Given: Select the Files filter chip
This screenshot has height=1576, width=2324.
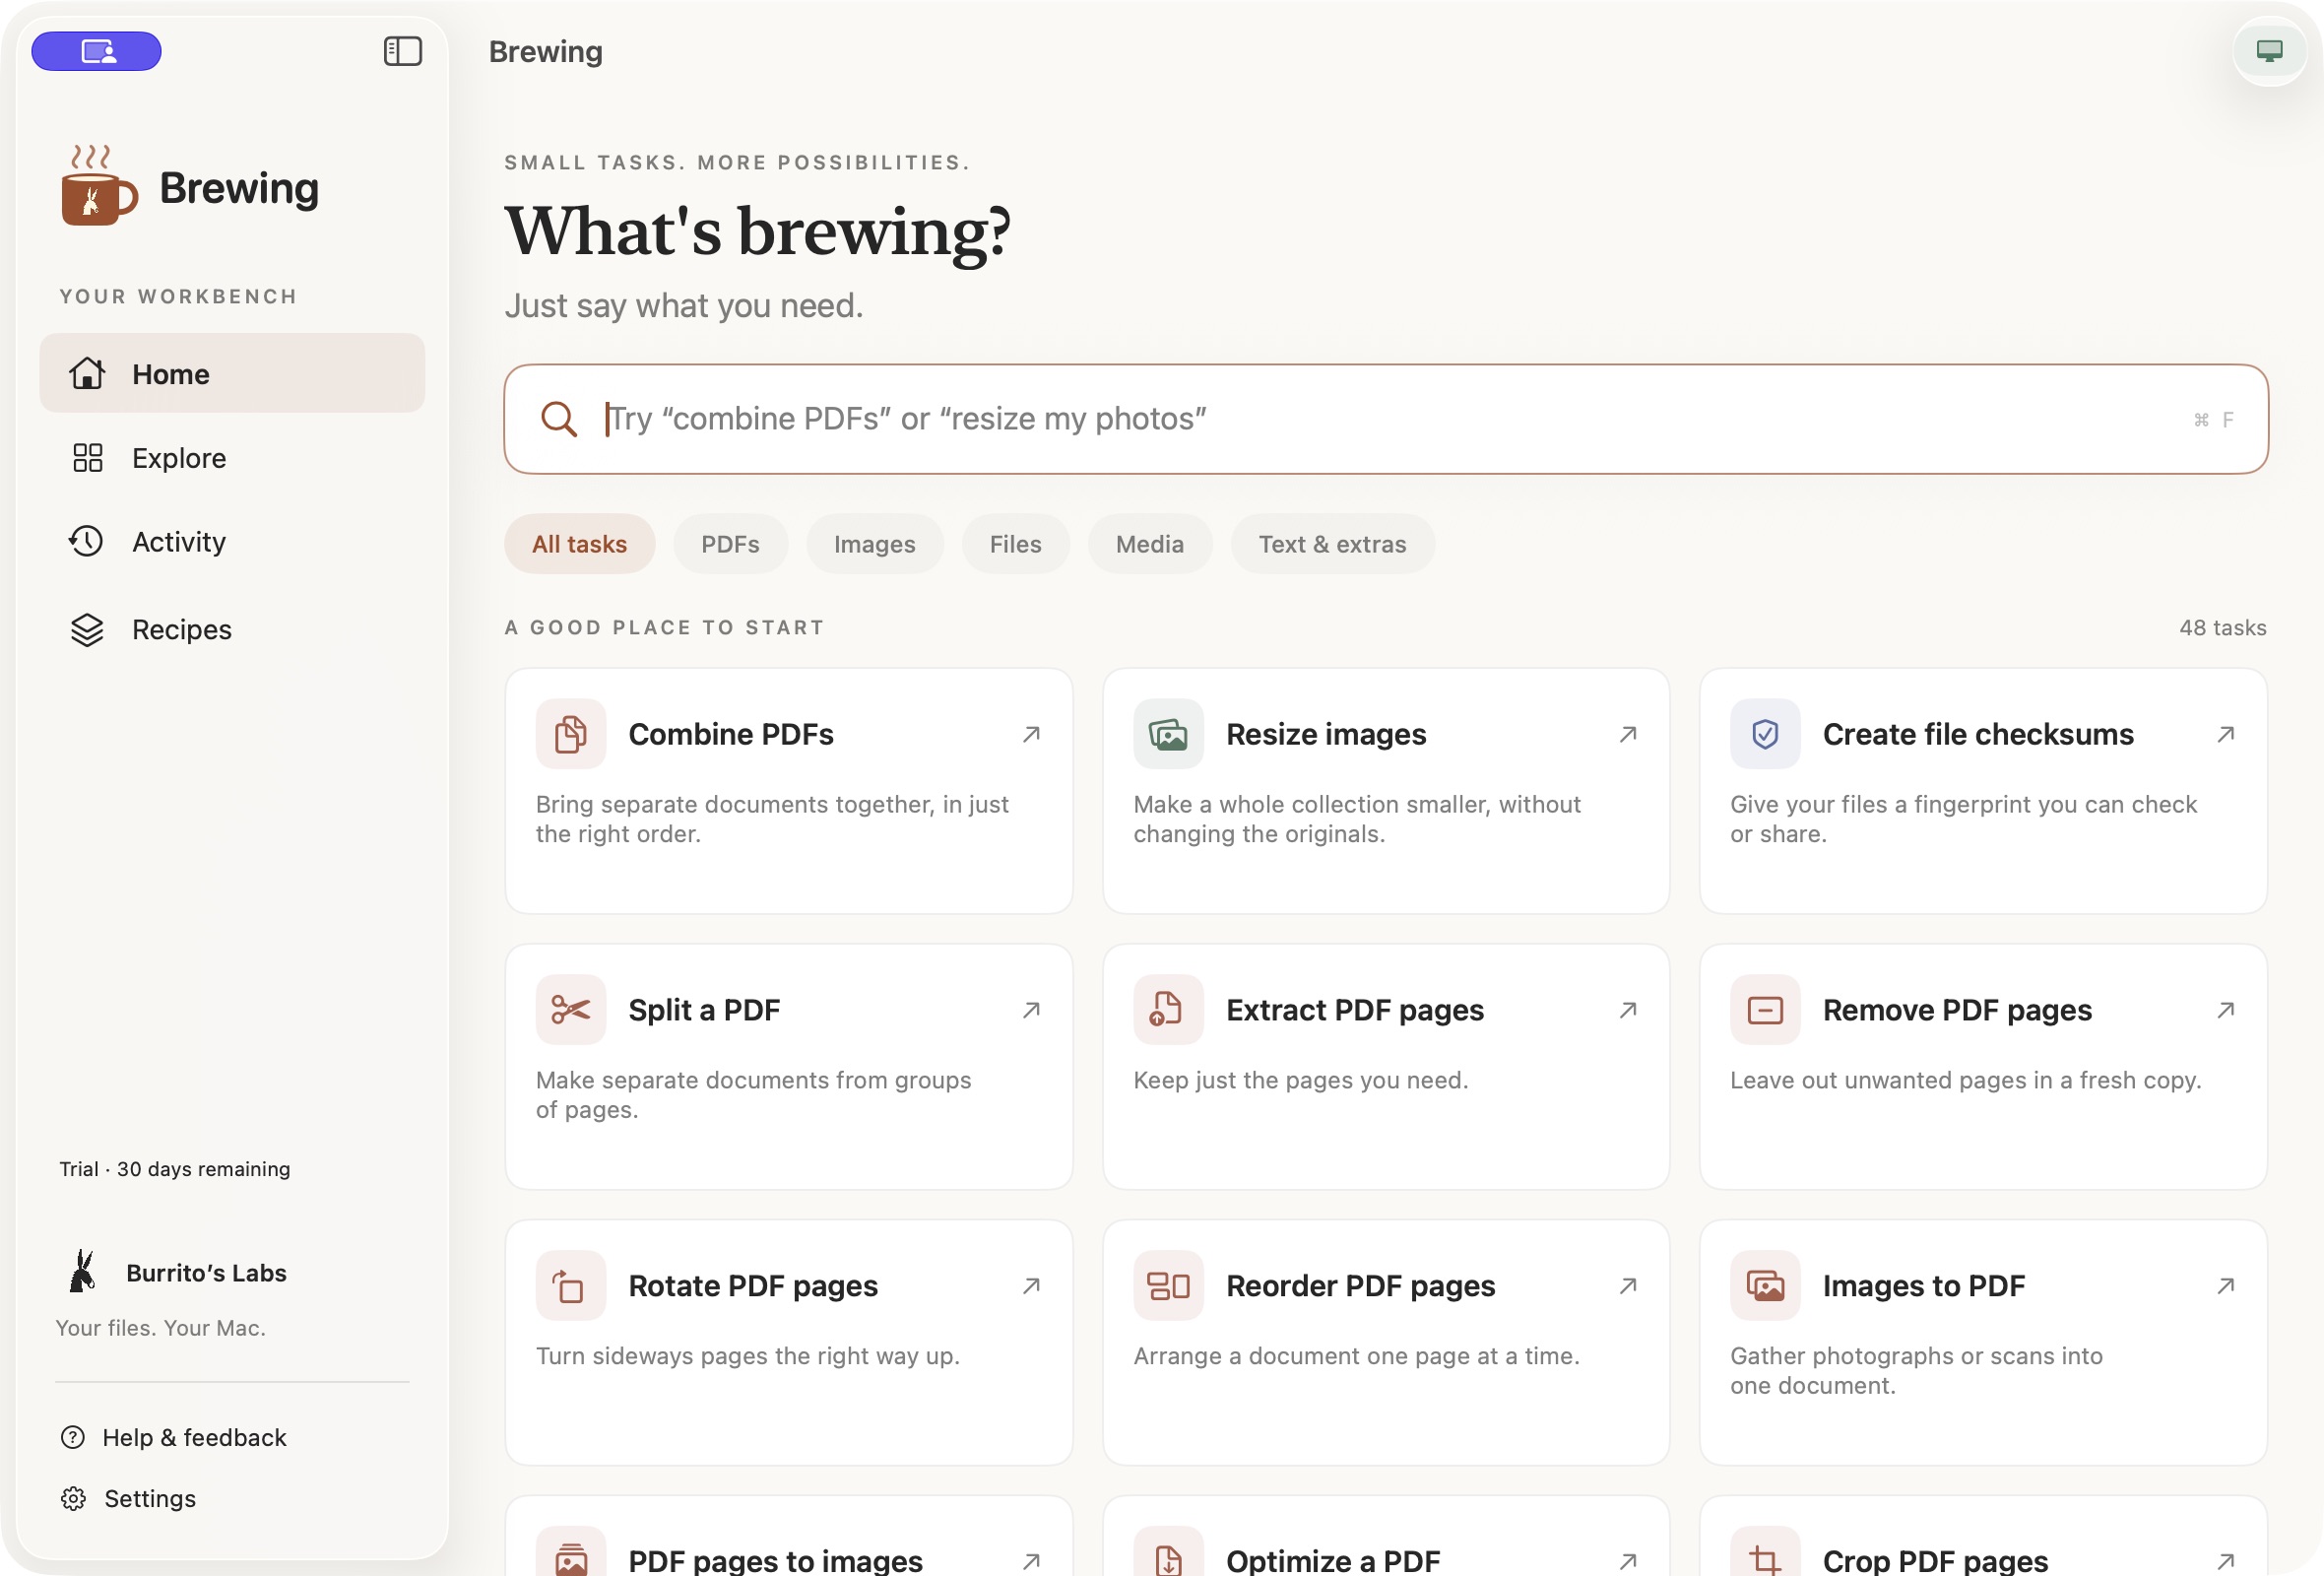Looking at the screenshot, I should click(x=1015, y=544).
